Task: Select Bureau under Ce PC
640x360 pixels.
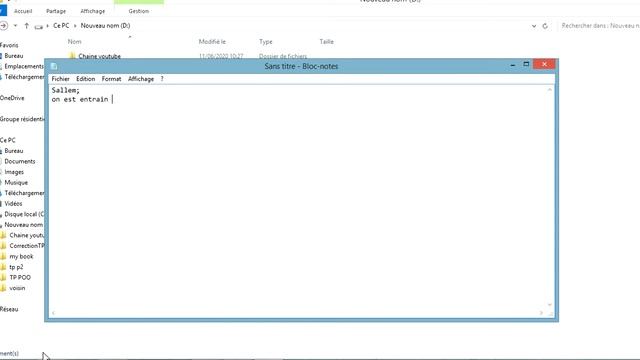Action: (13, 151)
